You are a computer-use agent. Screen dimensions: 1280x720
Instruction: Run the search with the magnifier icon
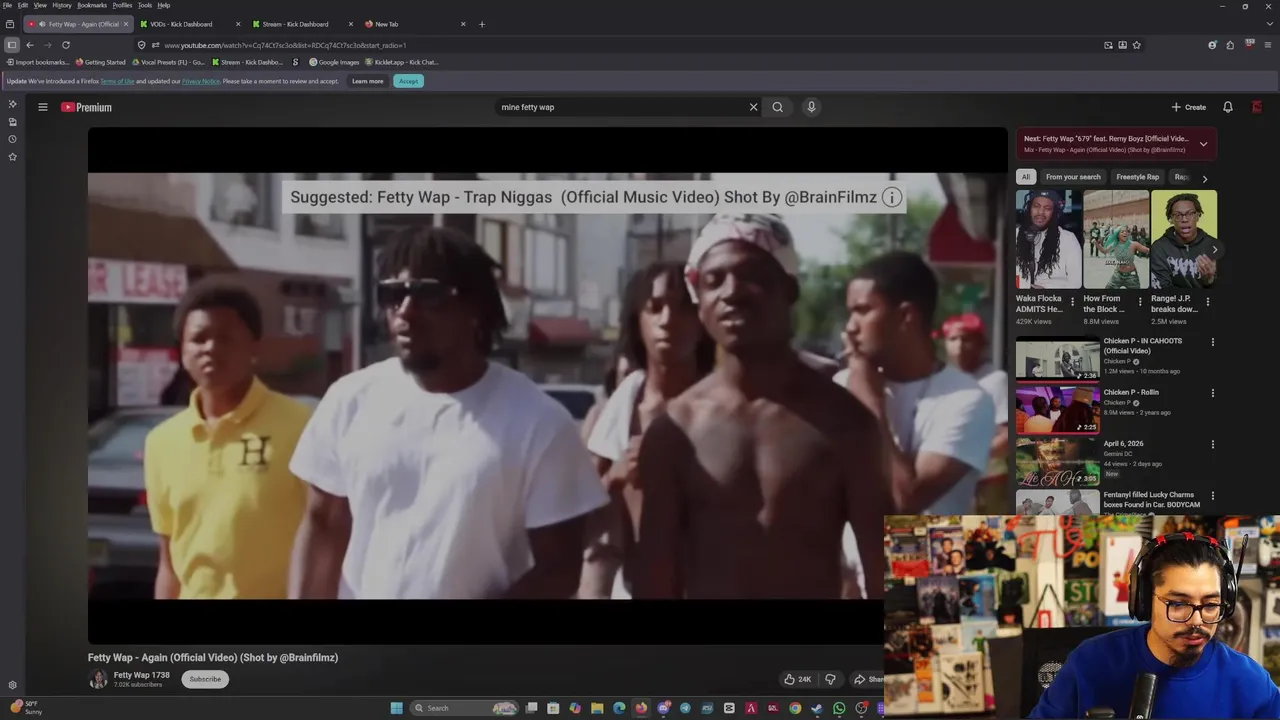click(x=777, y=107)
